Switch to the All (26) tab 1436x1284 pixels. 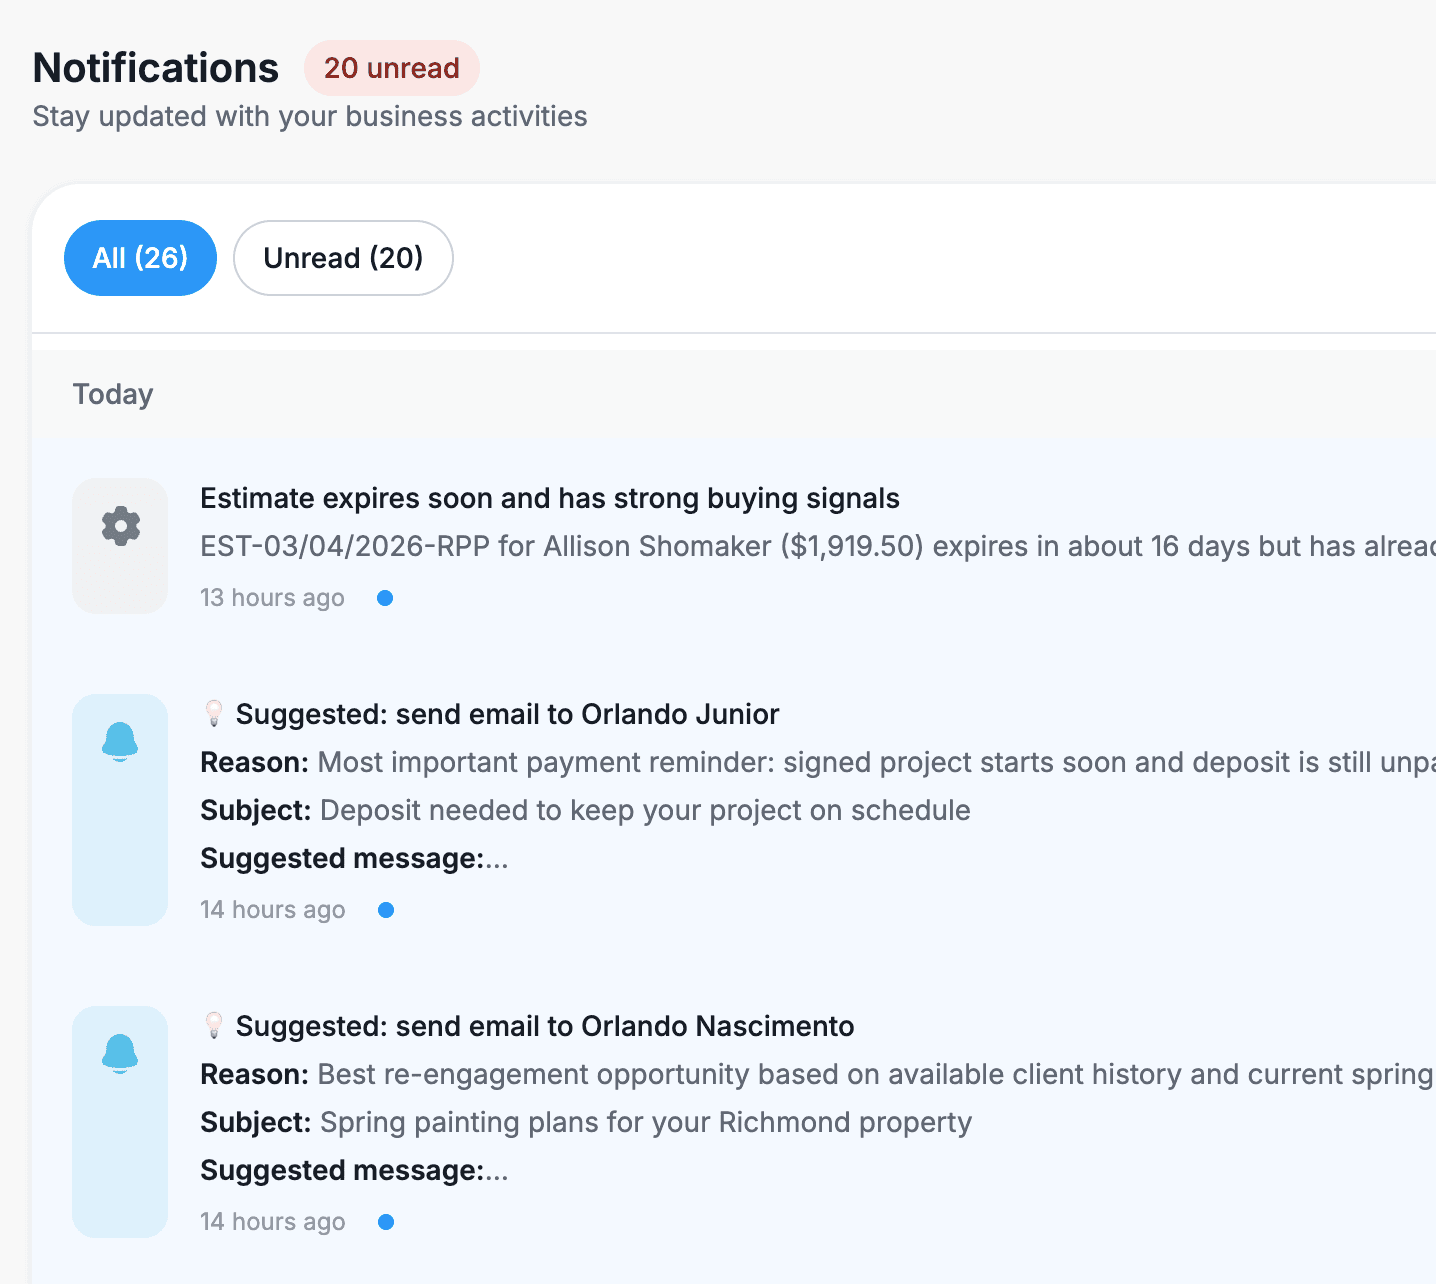tap(140, 258)
